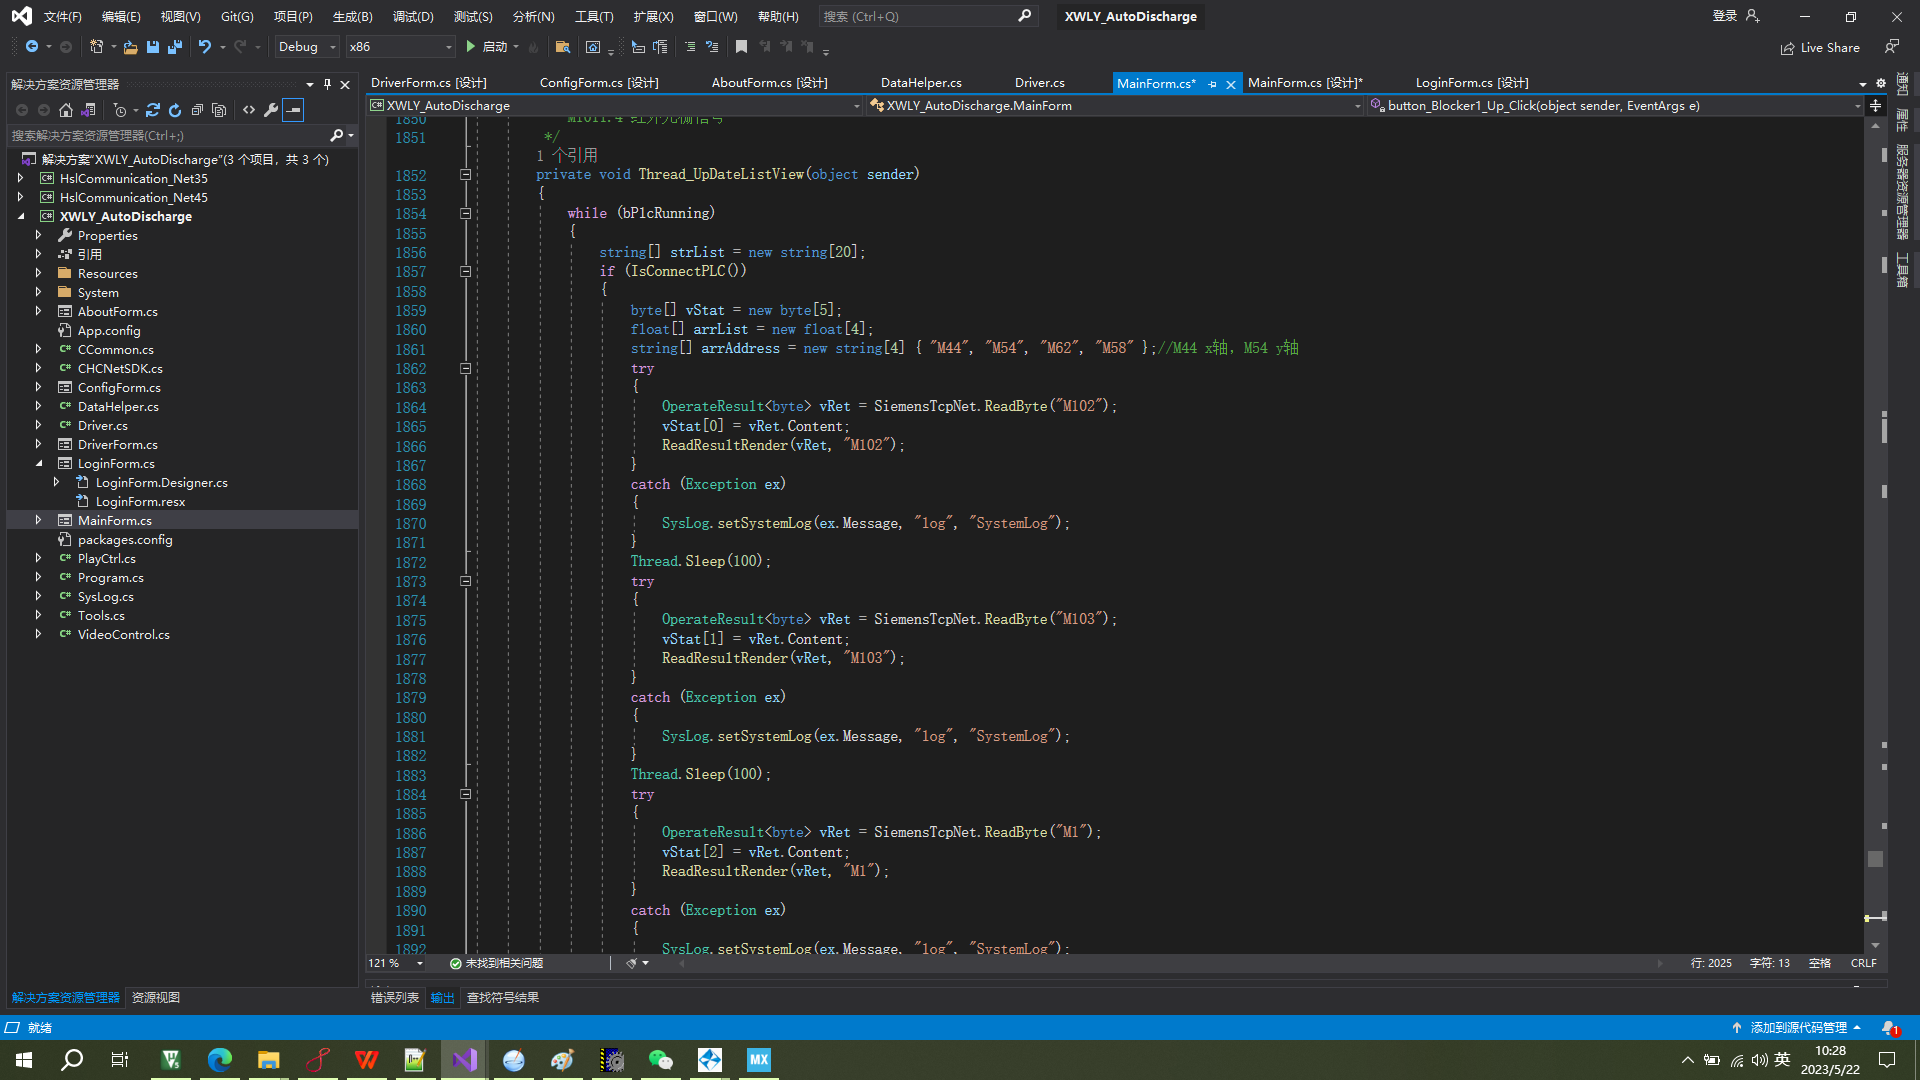This screenshot has width=1920, height=1080.
Task: Open the 调试(D) menu
Action: click(x=413, y=17)
